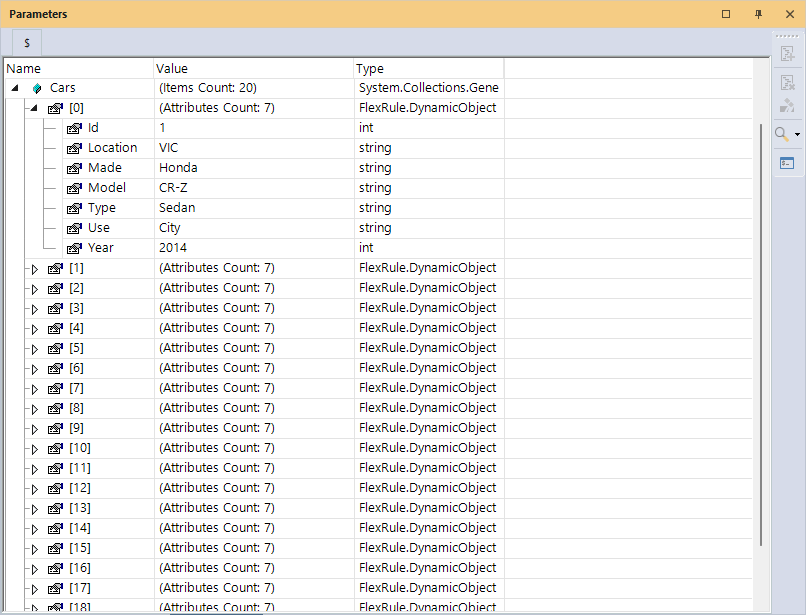806x615 pixels.
Task: Click the property icon next to Location
Action: [75, 148]
